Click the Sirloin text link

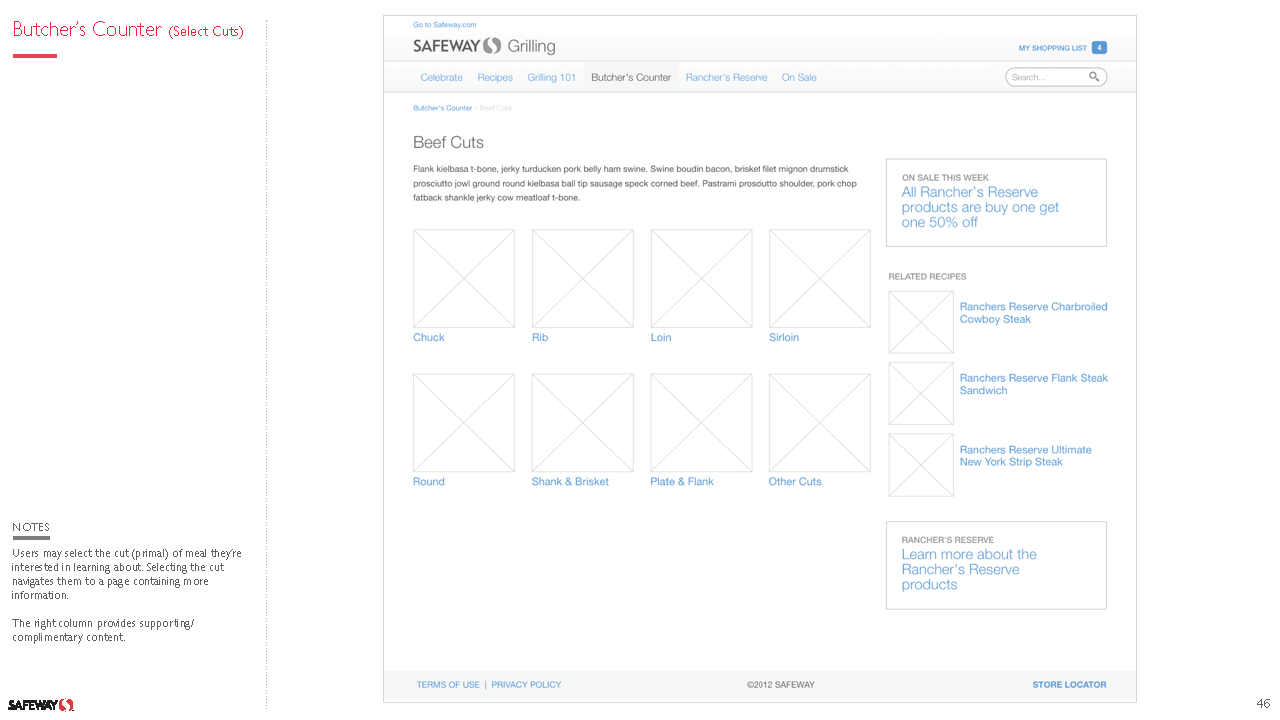point(784,337)
